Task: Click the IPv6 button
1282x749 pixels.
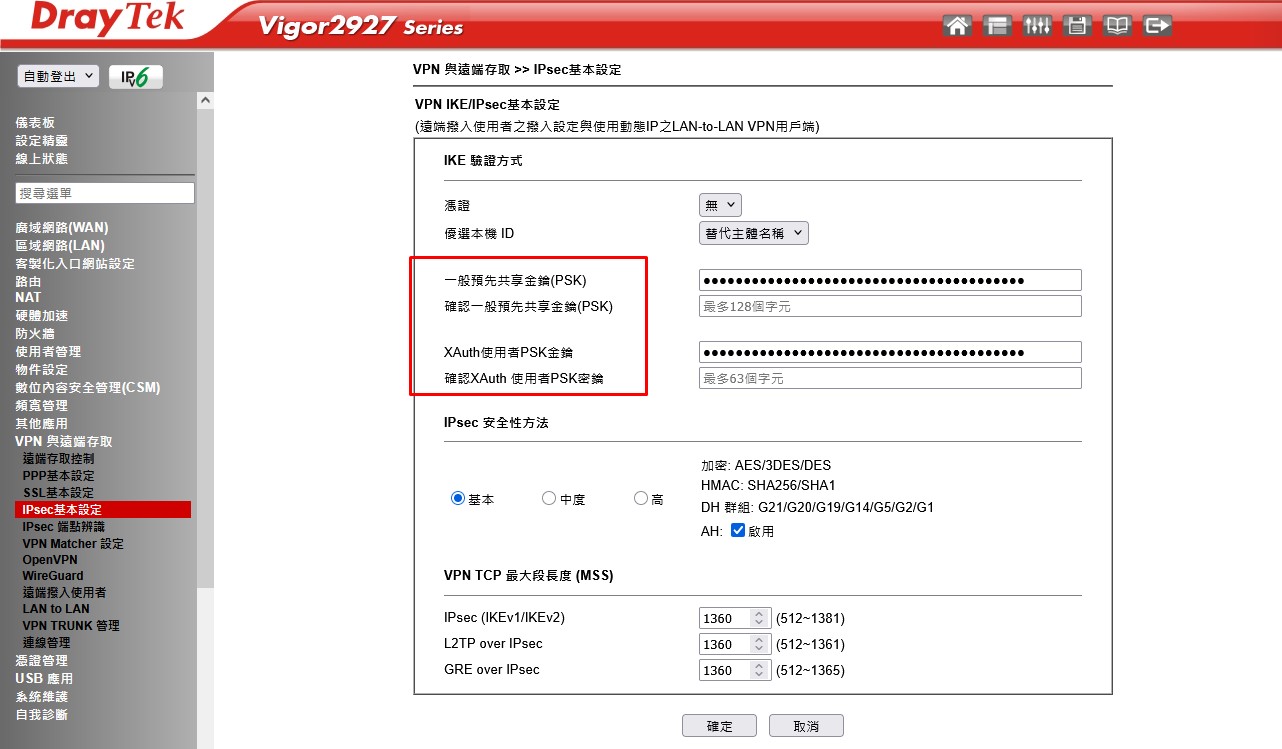Action: [x=135, y=77]
